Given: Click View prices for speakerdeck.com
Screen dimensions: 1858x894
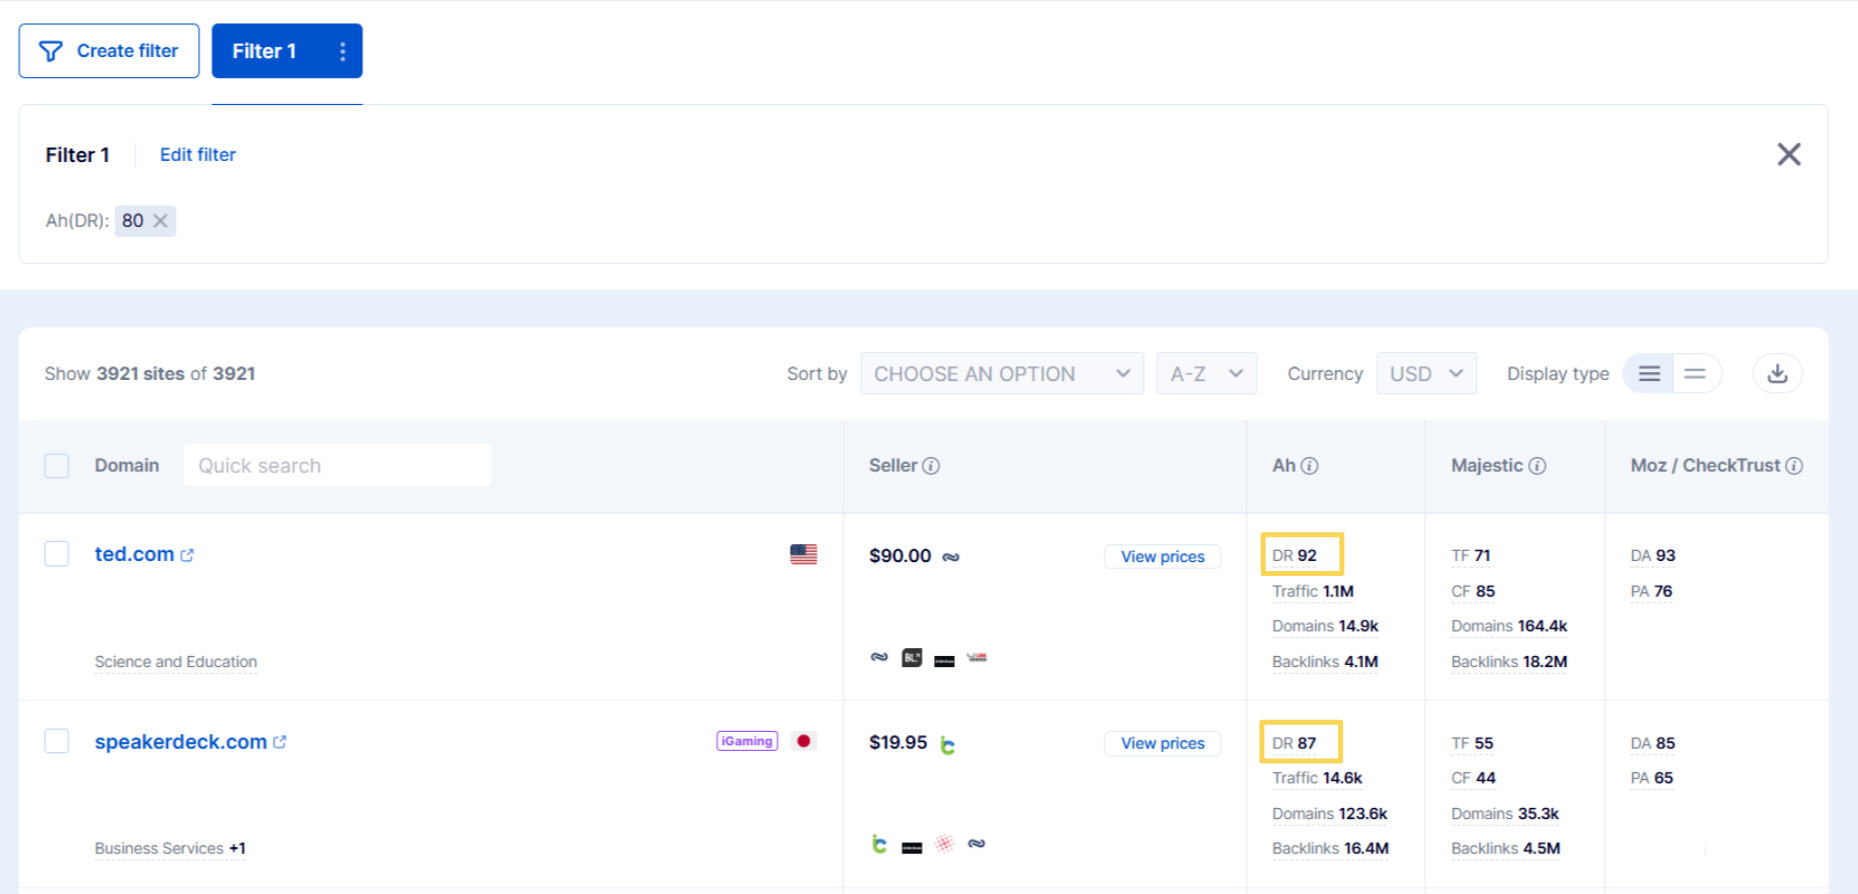Looking at the screenshot, I should [x=1162, y=744].
